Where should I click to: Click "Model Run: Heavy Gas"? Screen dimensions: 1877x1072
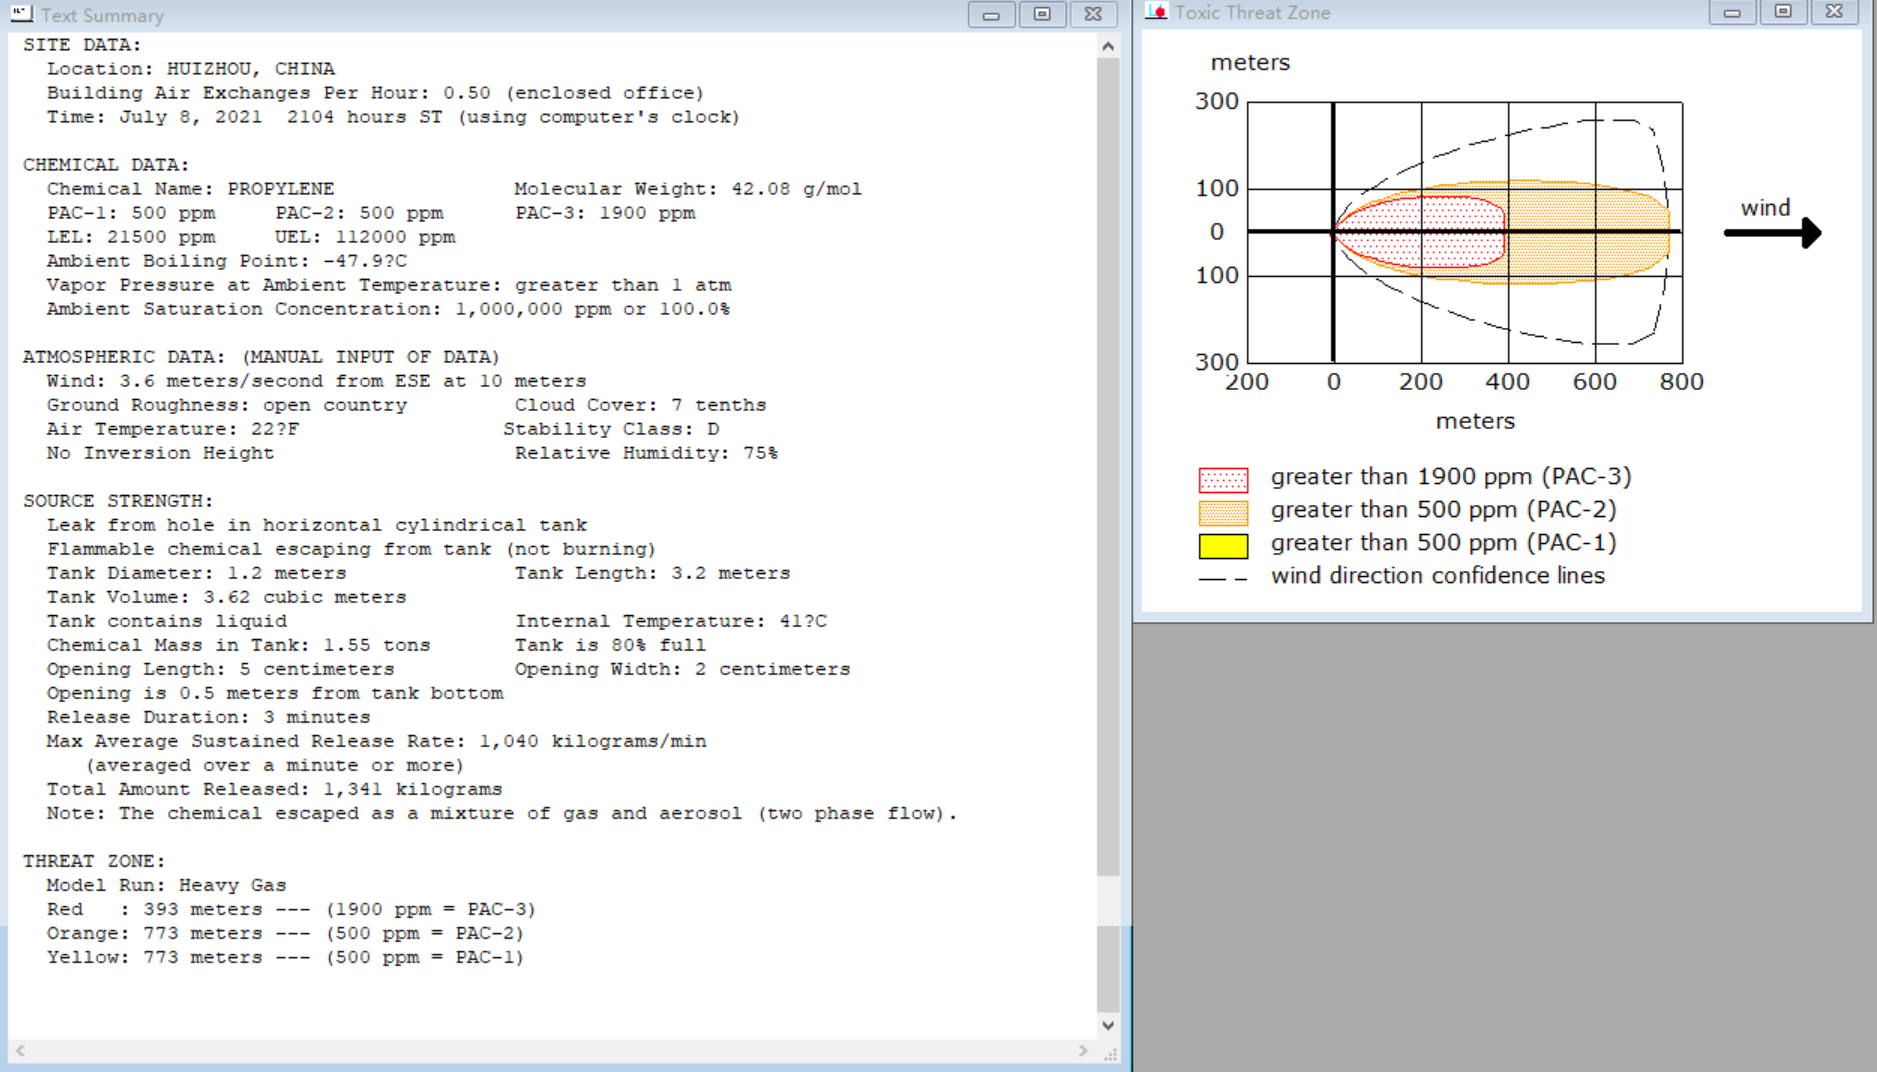click(166, 885)
